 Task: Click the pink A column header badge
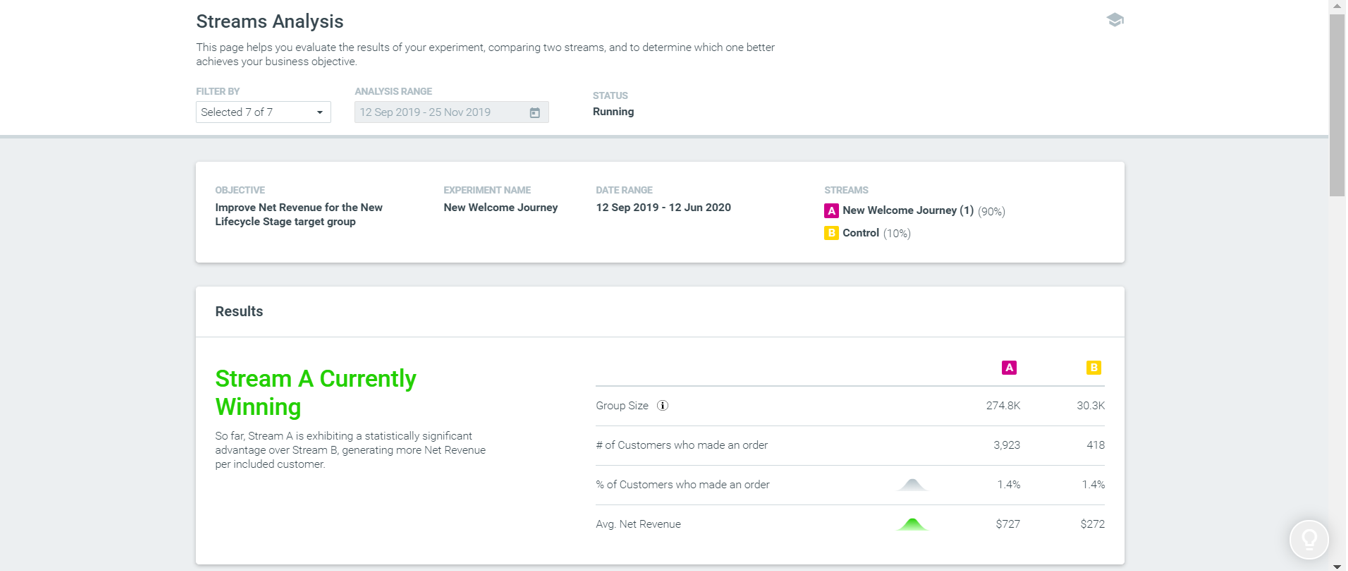click(1009, 368)
